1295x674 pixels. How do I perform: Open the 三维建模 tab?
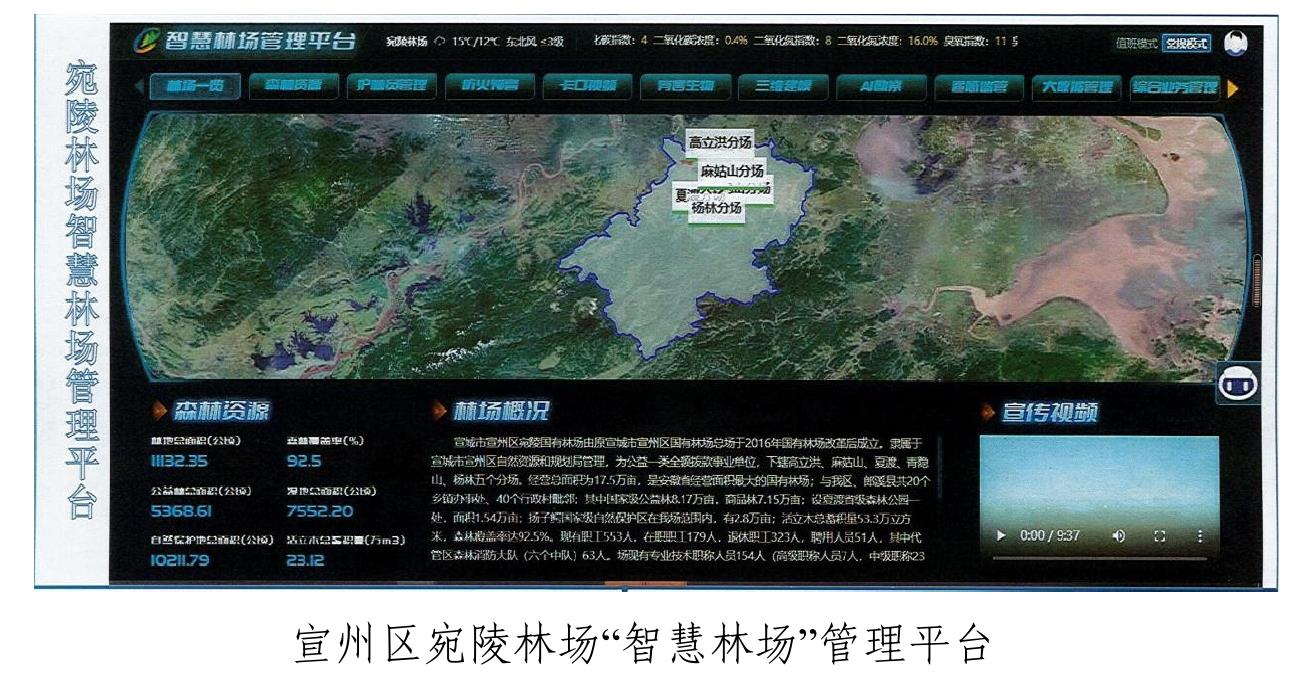point(783,86)
